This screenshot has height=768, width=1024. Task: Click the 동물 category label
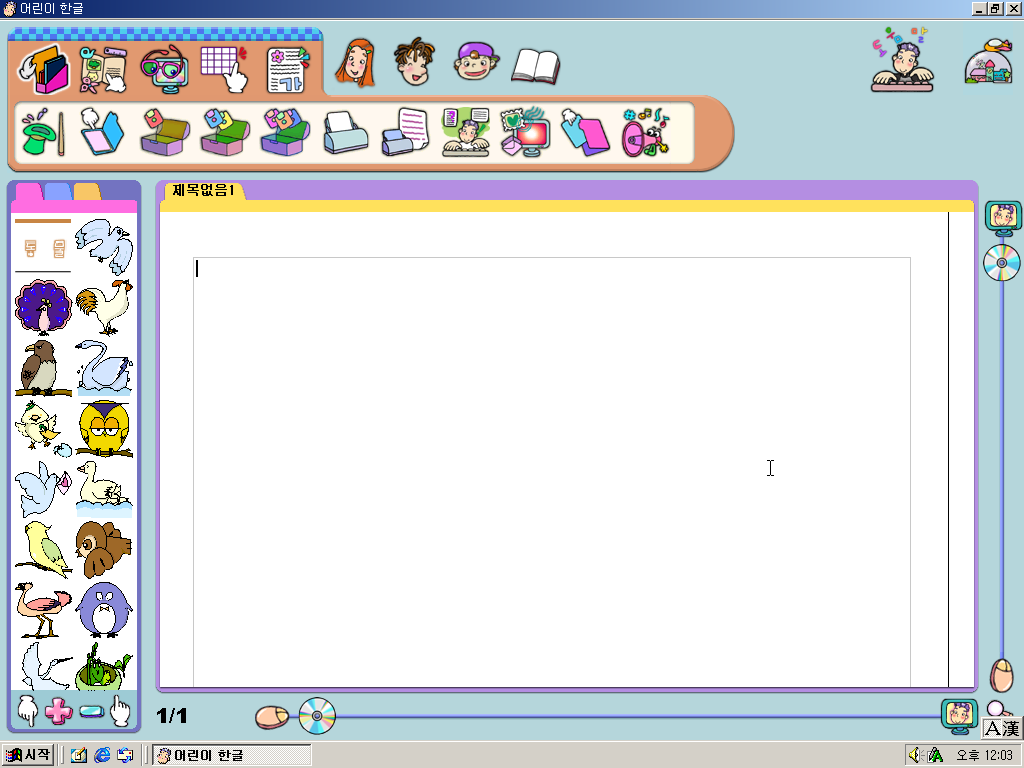click(44, 248)
